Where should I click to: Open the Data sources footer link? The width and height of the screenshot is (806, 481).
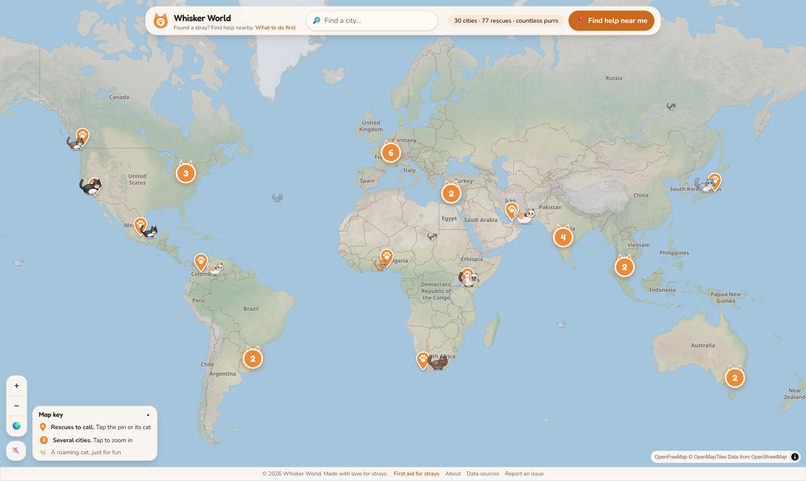point(483,474)
